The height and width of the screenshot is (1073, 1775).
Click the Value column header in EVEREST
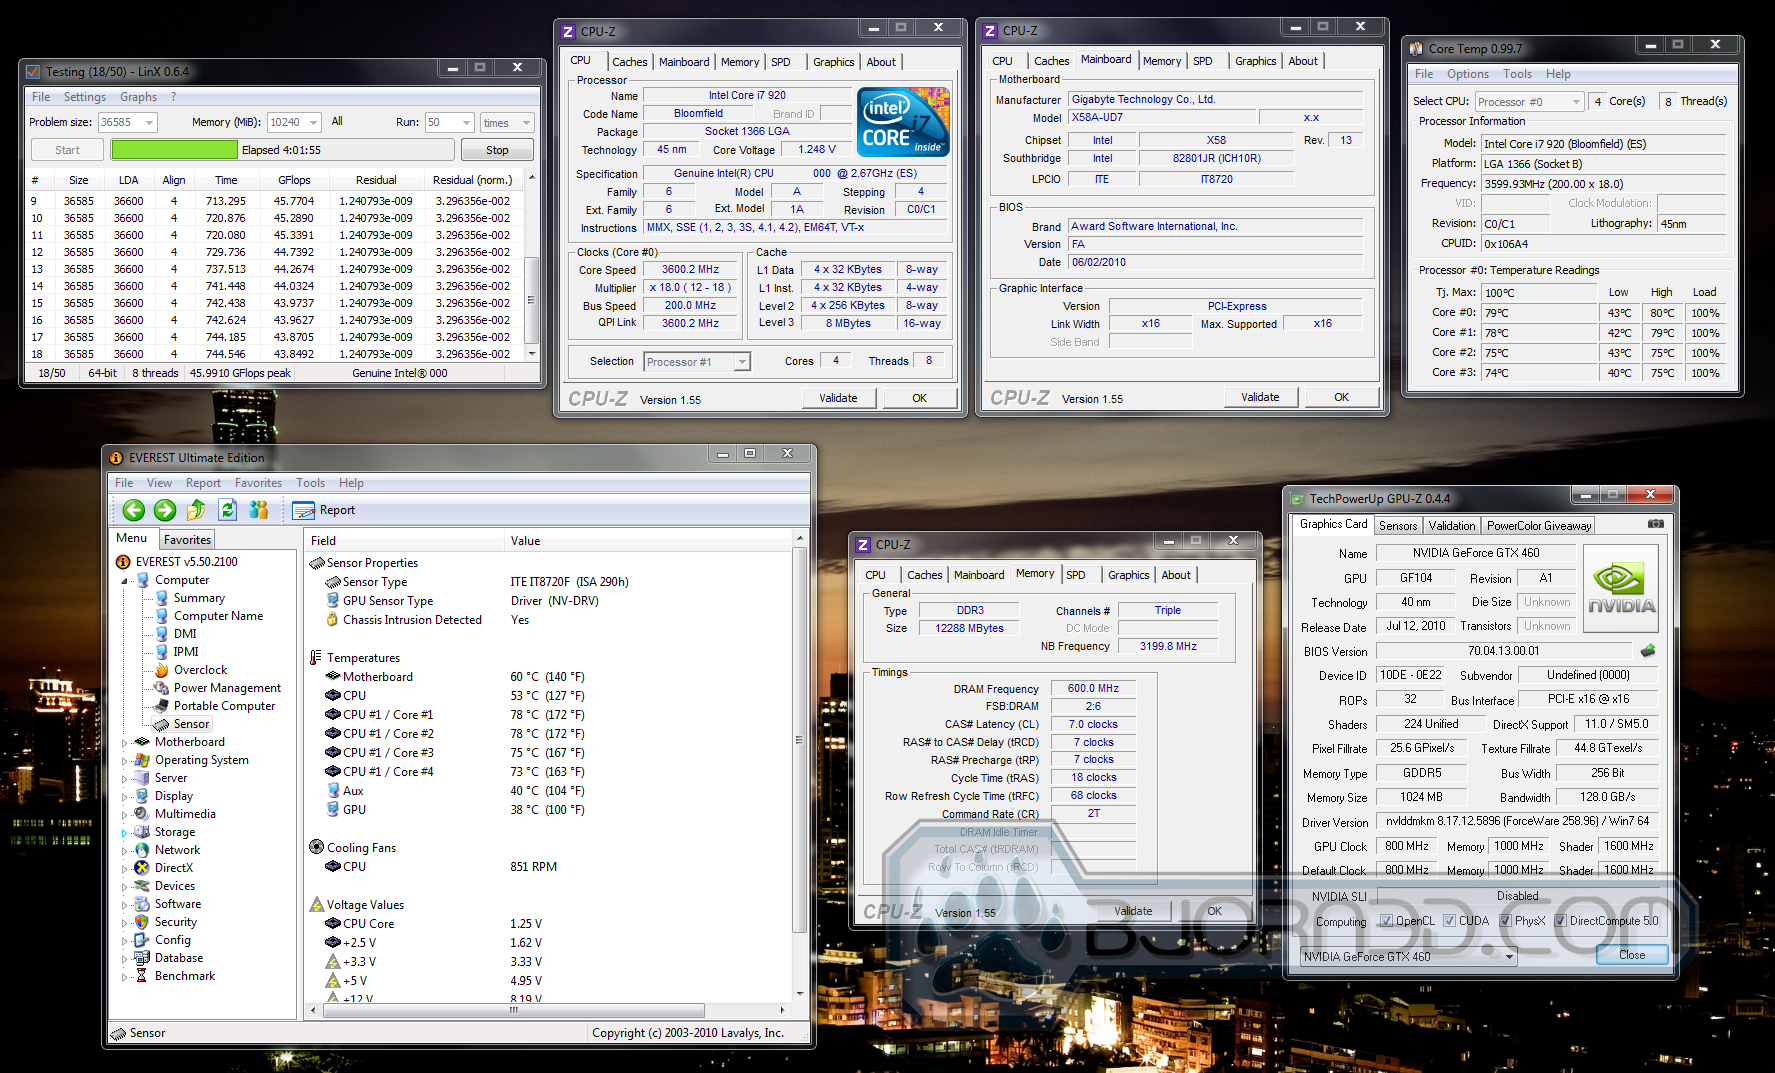(x=650, y=541)
